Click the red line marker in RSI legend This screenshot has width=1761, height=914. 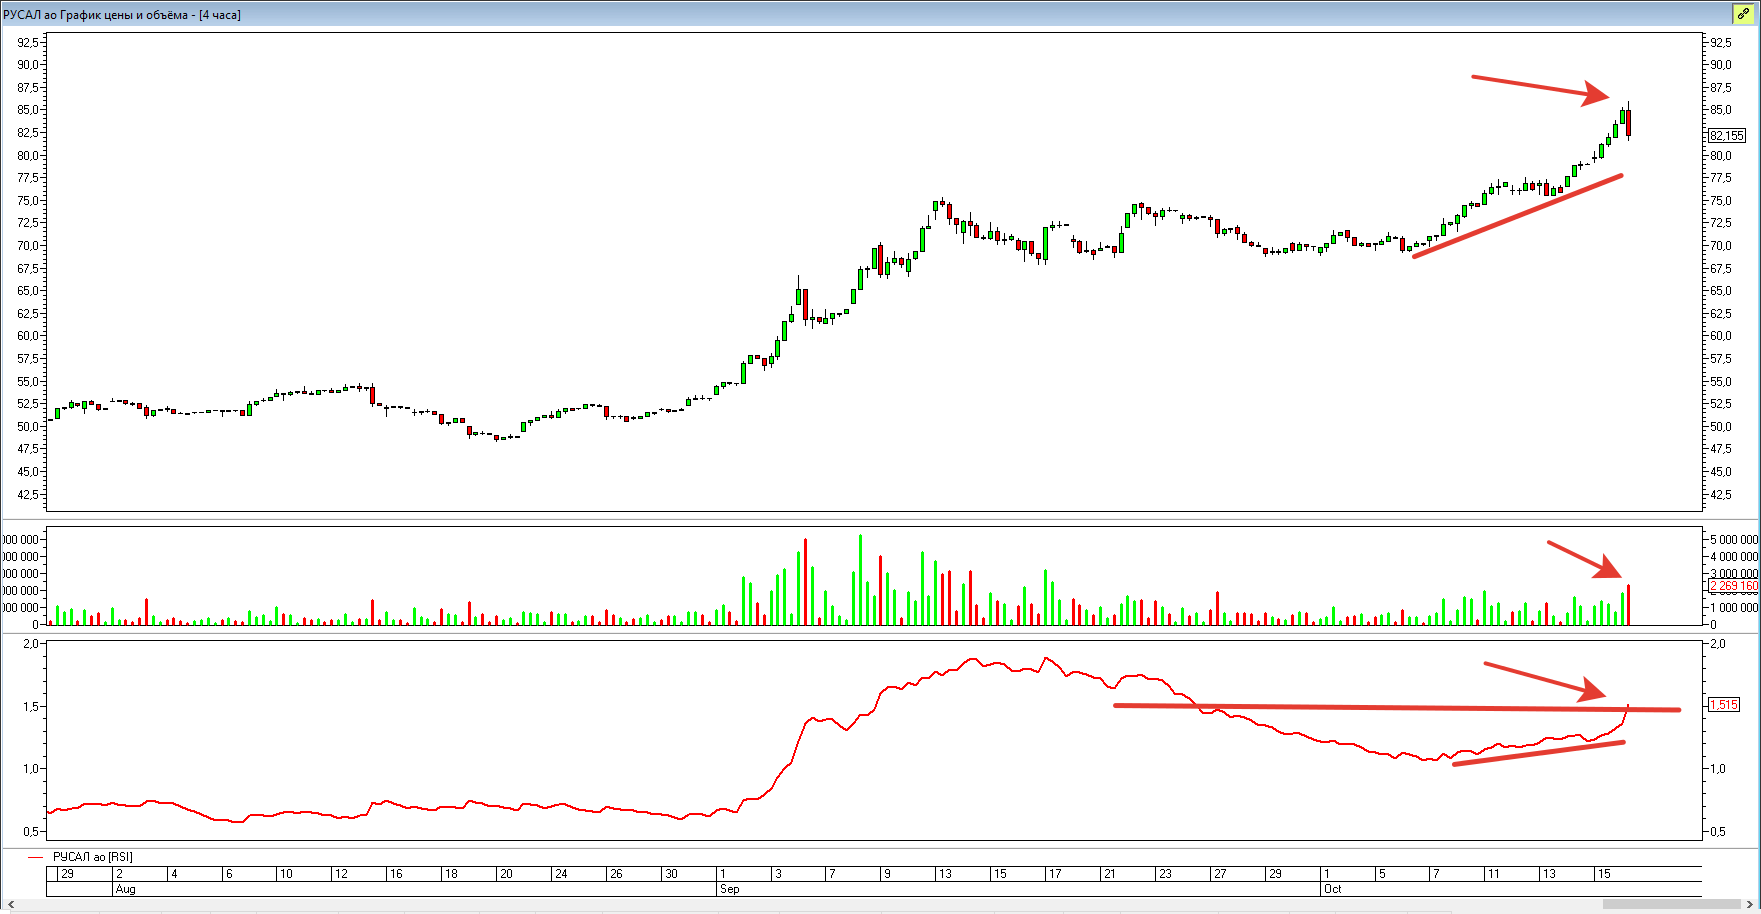tap(36, 857)
